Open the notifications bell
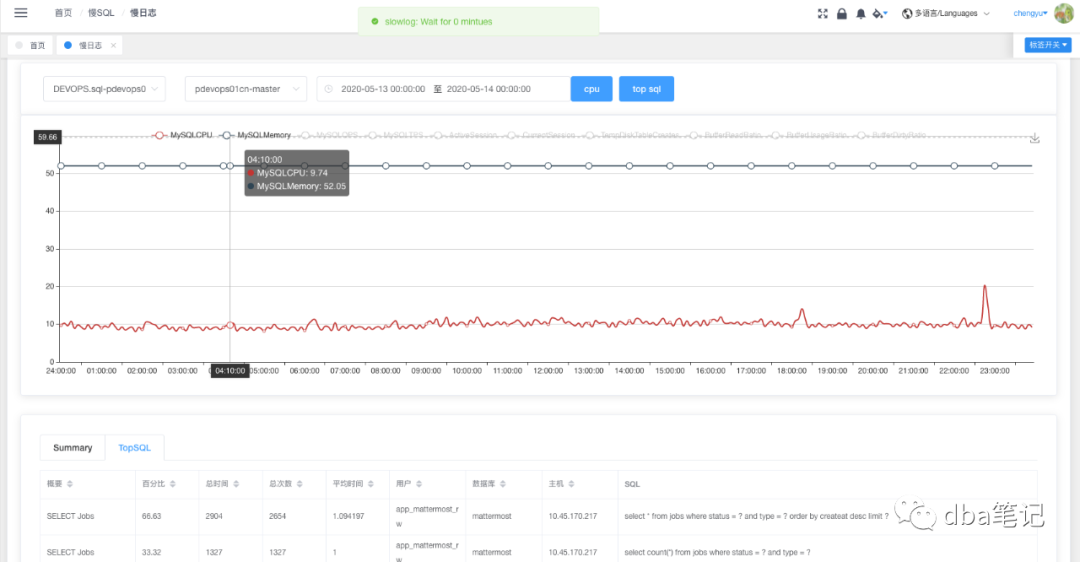Screen dimensions: 1080x562 [x=860, y=14]
